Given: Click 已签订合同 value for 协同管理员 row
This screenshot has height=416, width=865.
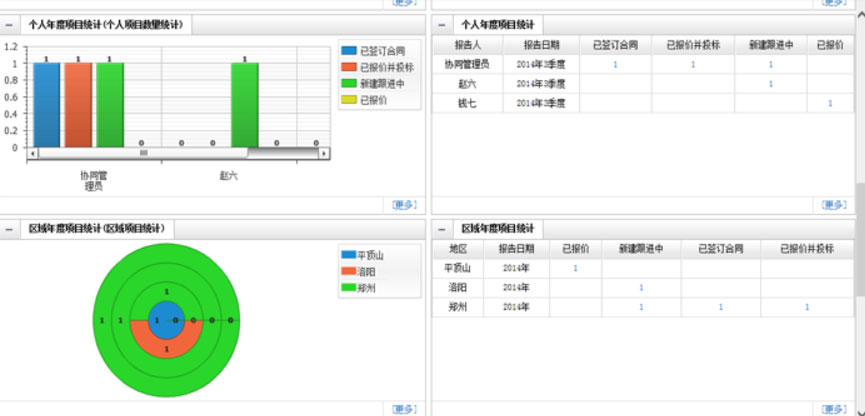Looking at the screenshot, I should point(615,65).
